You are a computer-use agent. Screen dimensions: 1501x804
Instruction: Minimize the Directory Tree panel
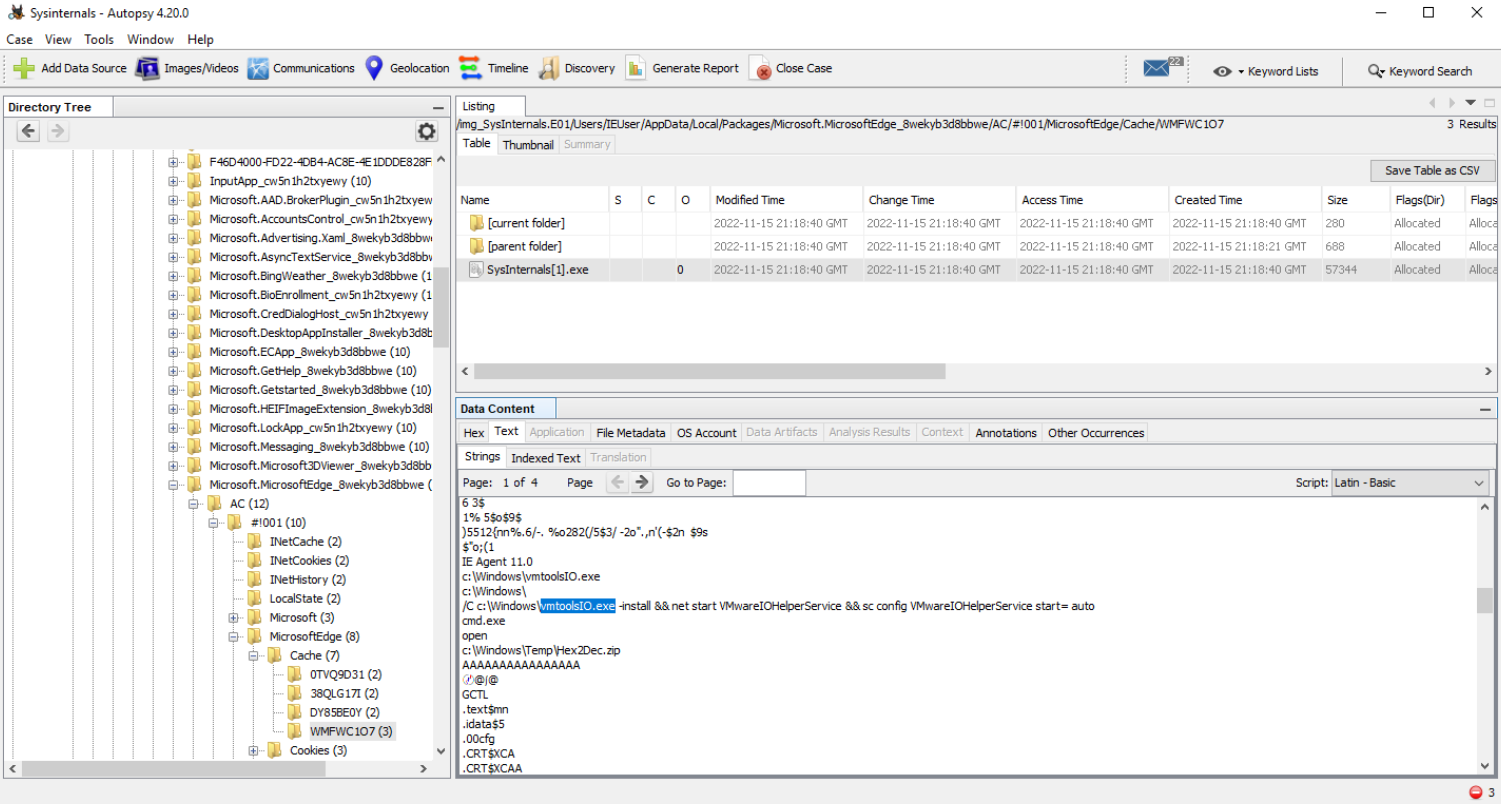pos(438,107)
